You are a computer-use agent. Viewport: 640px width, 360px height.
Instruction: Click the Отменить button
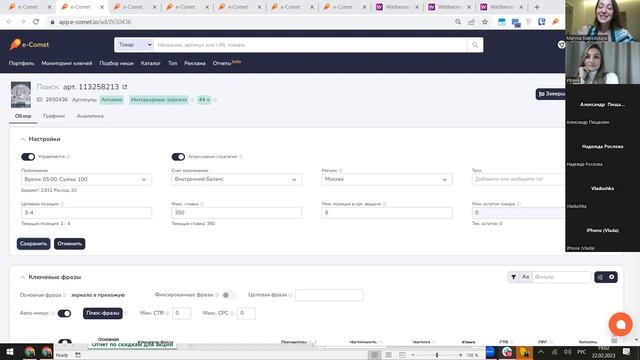click(69, 244)
